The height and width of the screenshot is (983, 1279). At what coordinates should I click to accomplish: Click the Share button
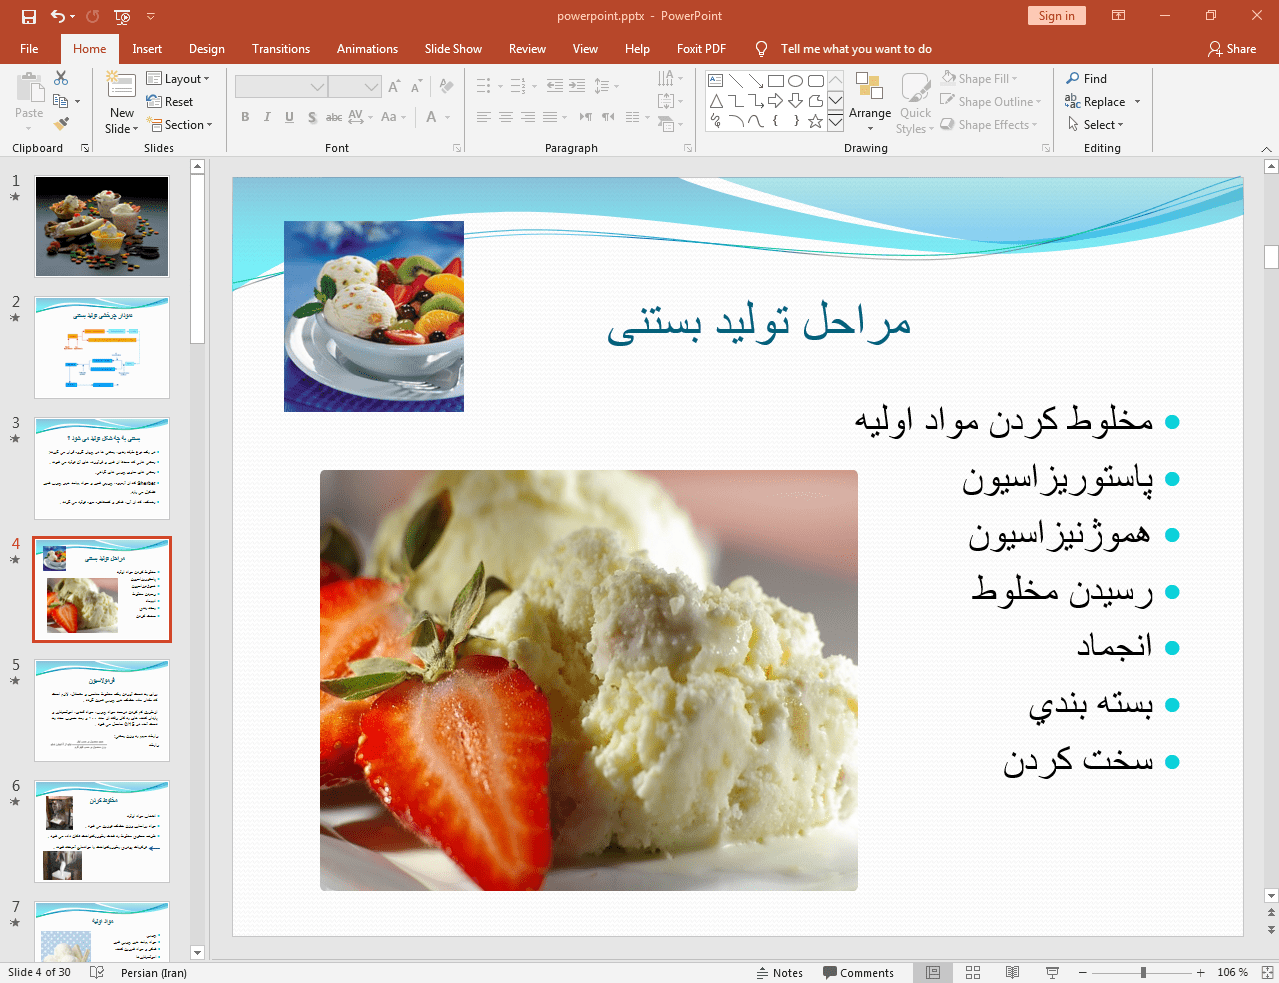(x=1232, y=49)
